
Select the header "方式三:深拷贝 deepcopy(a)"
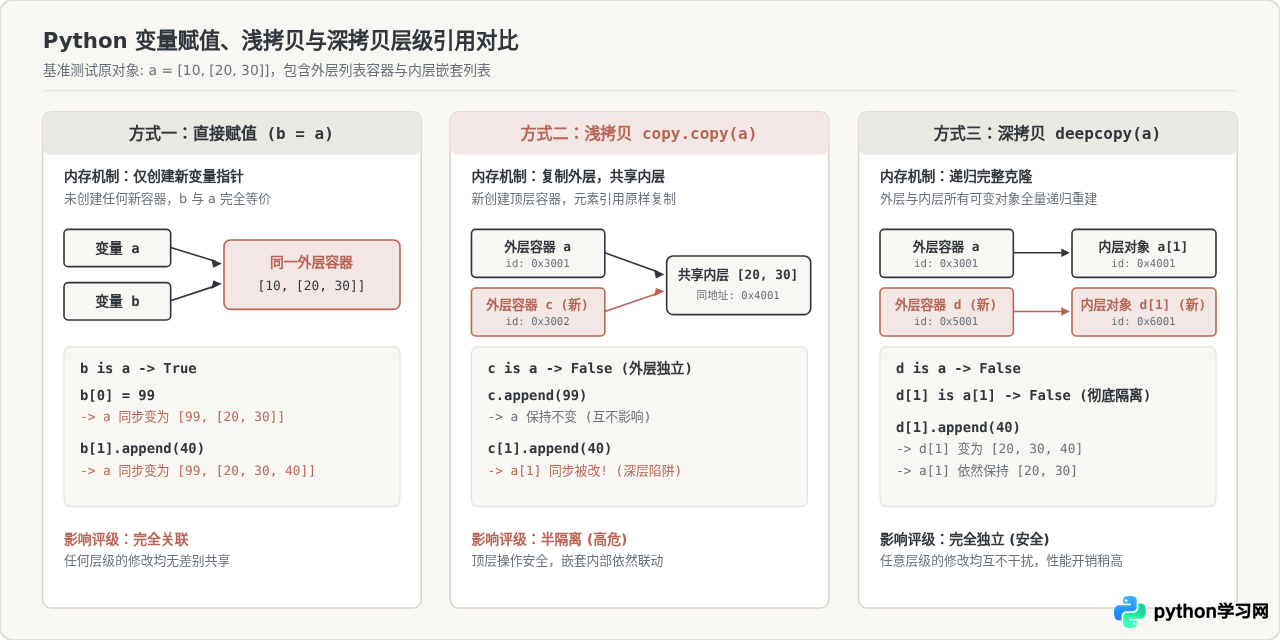point(1047,133)
